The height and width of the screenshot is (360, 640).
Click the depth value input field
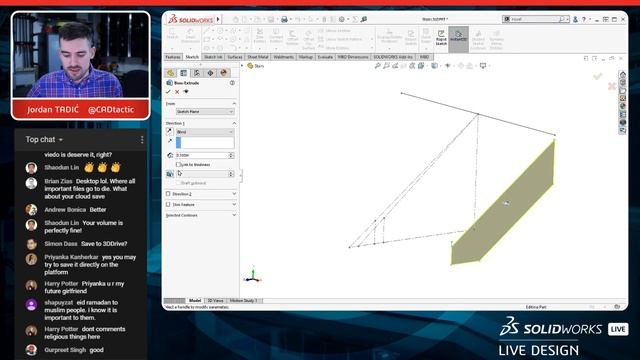tap(202, 156)
